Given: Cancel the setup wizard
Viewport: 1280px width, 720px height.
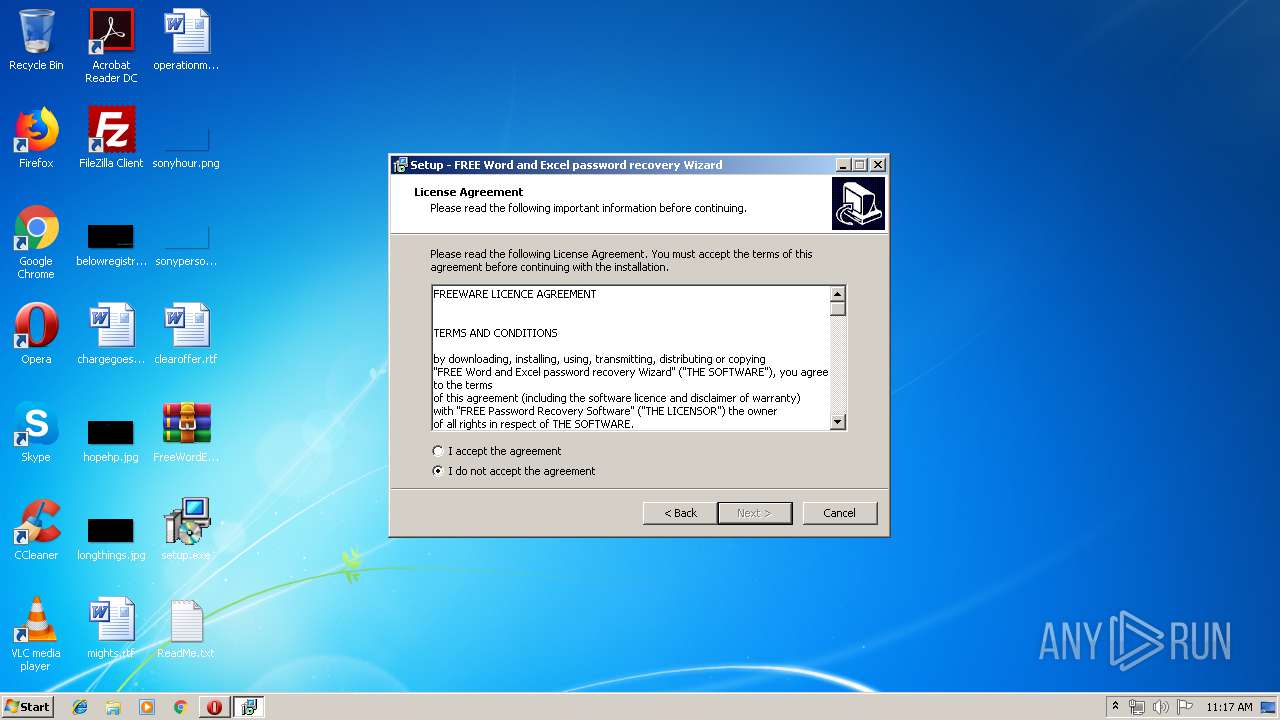Looking at the screenshot, I should (x=839, y=513).
